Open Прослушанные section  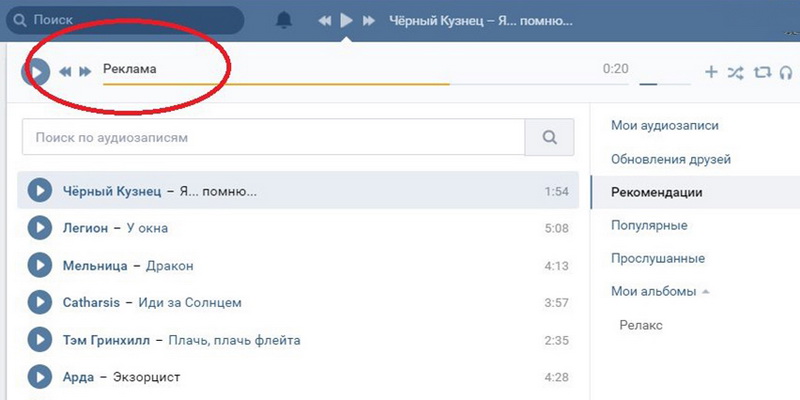click(658, 259)
